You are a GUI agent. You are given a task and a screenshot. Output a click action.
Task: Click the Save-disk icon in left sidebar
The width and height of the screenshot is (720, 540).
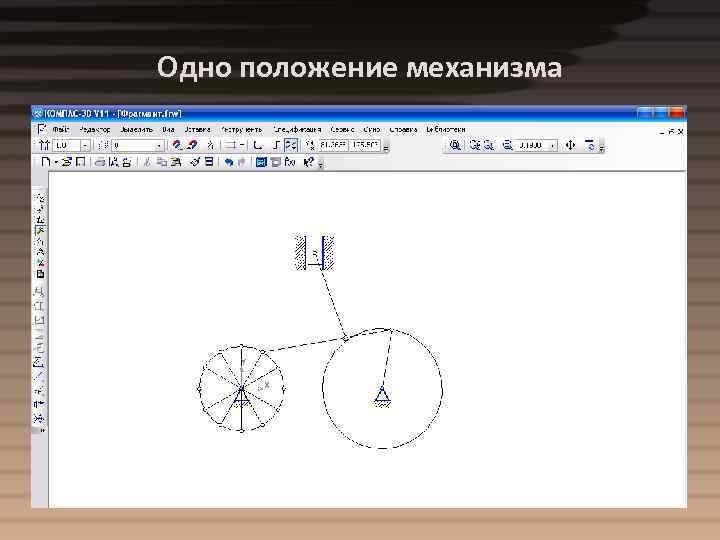[40, 275]
